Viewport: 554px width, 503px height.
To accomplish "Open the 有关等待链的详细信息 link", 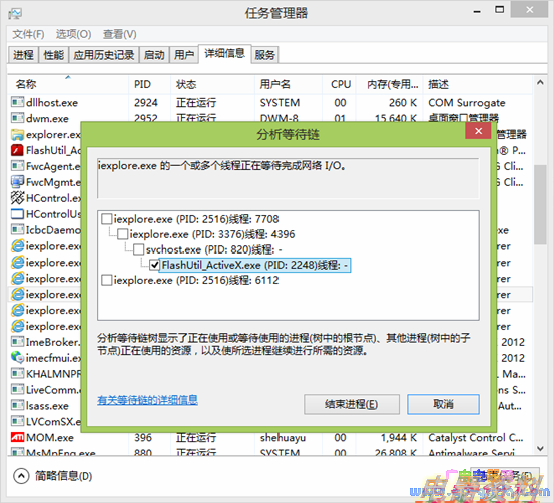I will click(147, 400).
